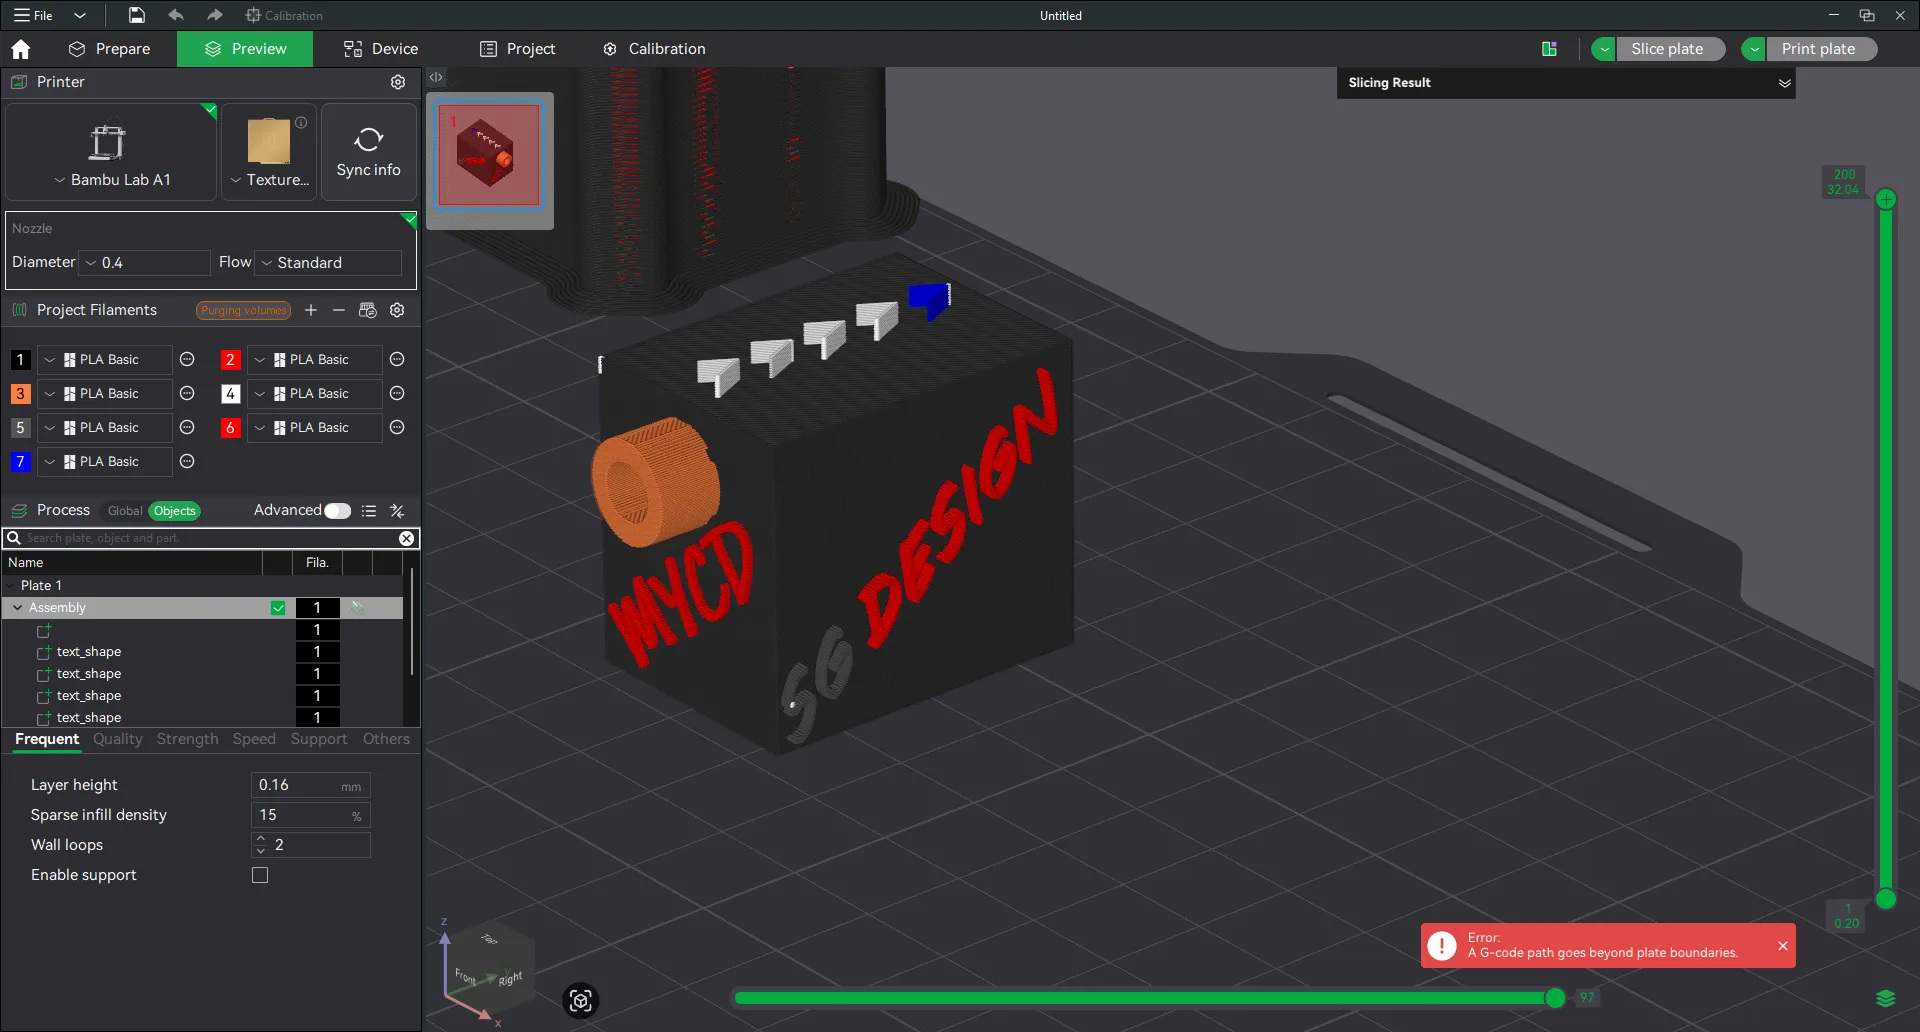Enable support checkbox
The height and width of the screenshot is (1032, 1920).
(260, 875)
